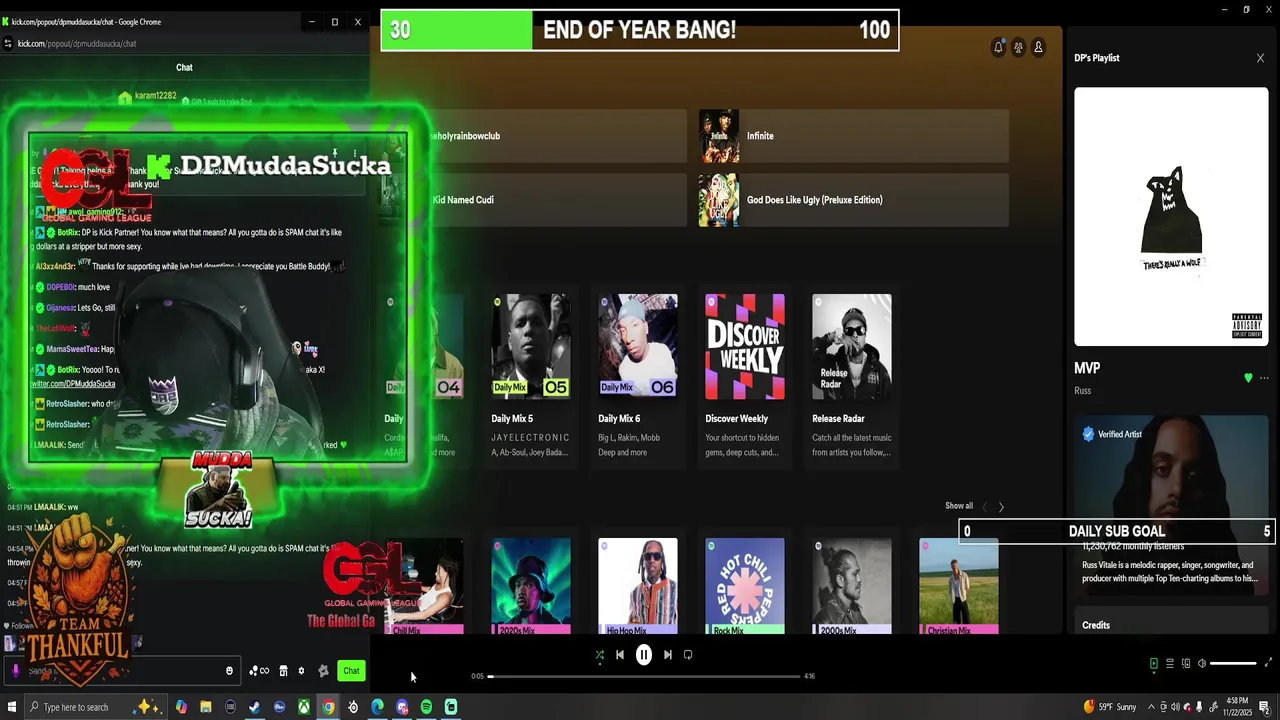Show hidden system tray icons

click(x=1151, y=707)
